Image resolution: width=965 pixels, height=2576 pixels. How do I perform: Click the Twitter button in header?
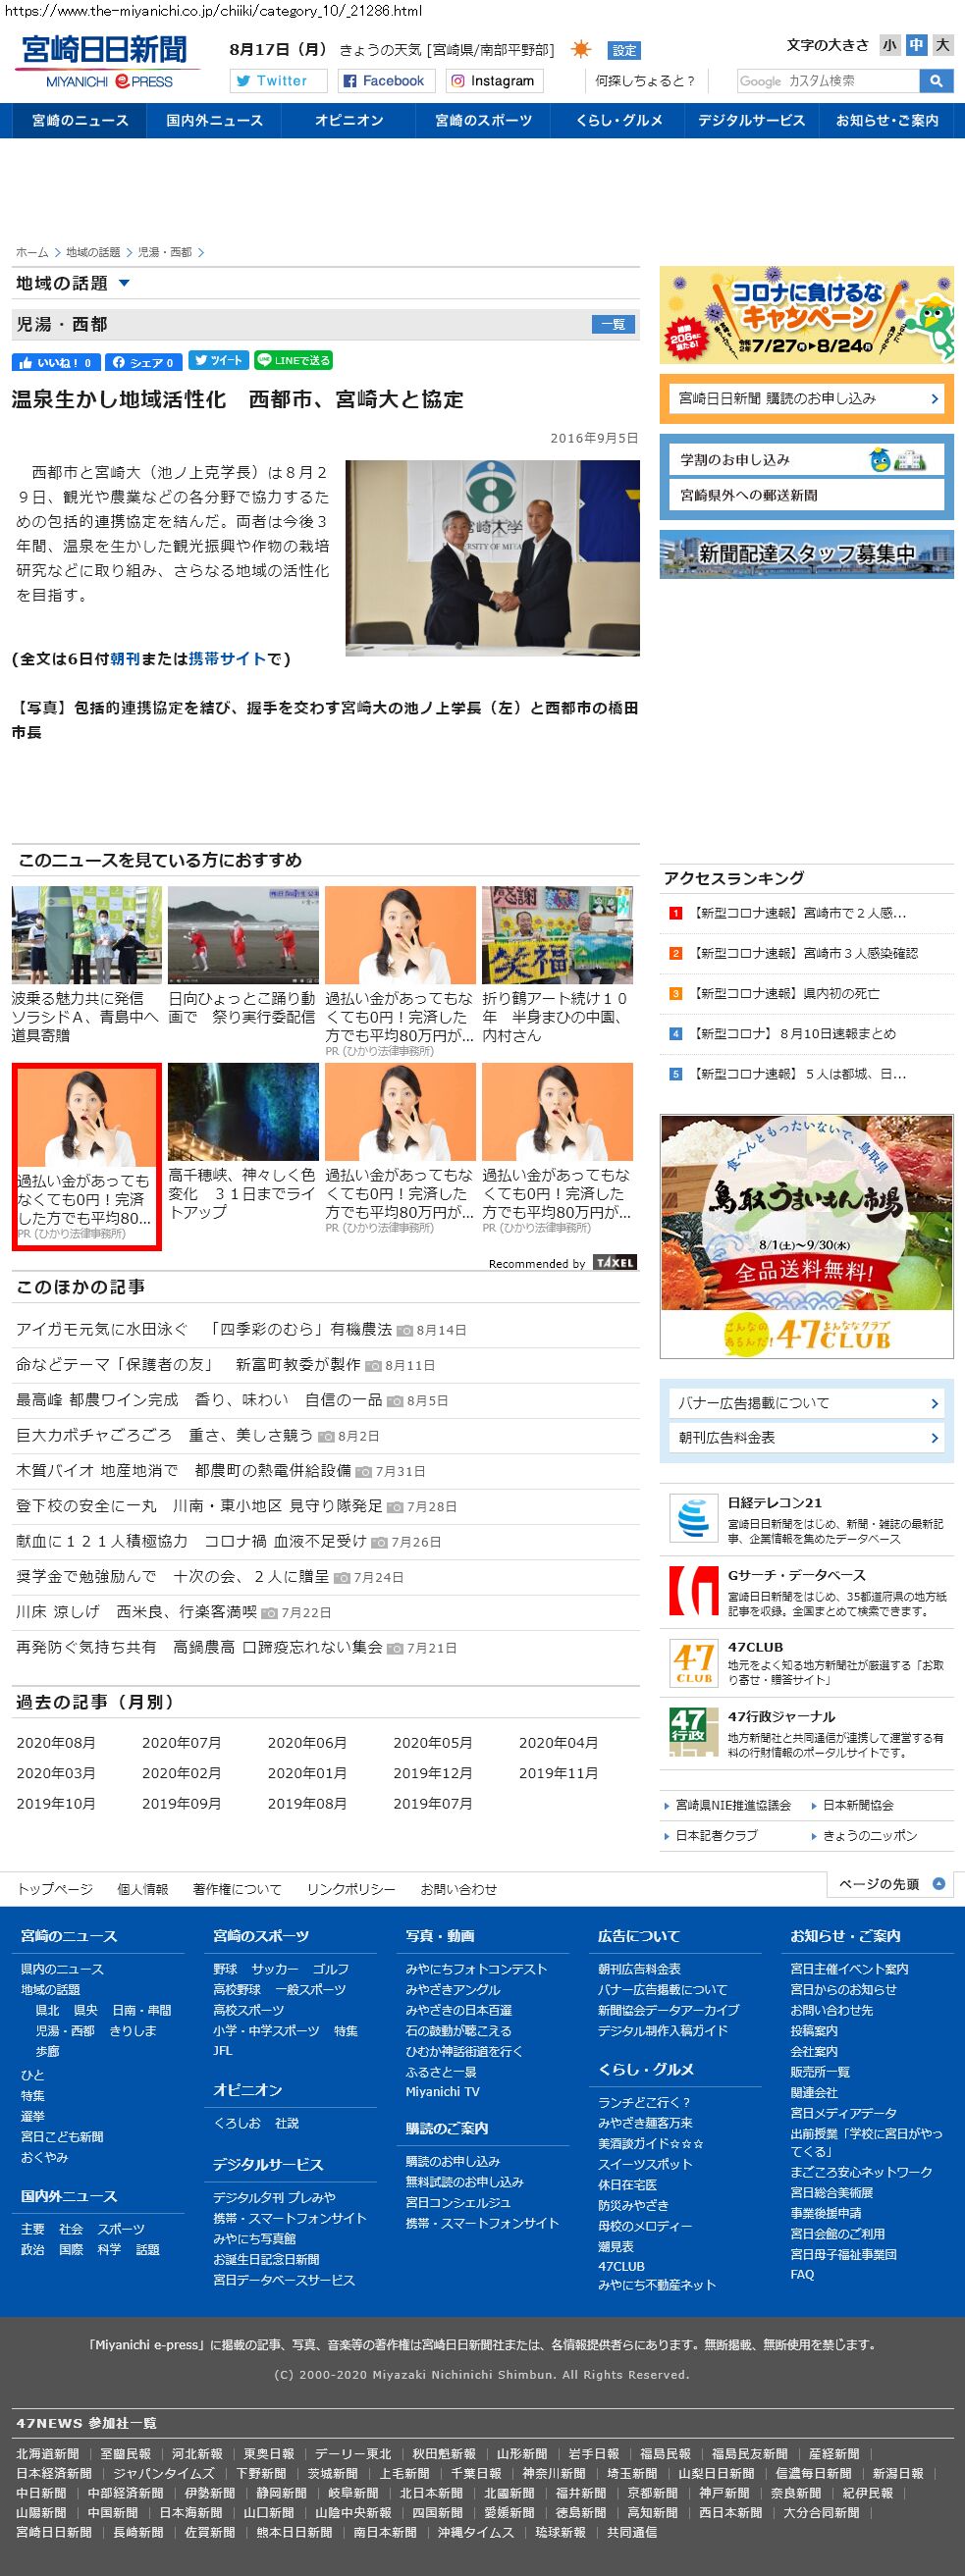pyautogui.click(x=278, y=81)
